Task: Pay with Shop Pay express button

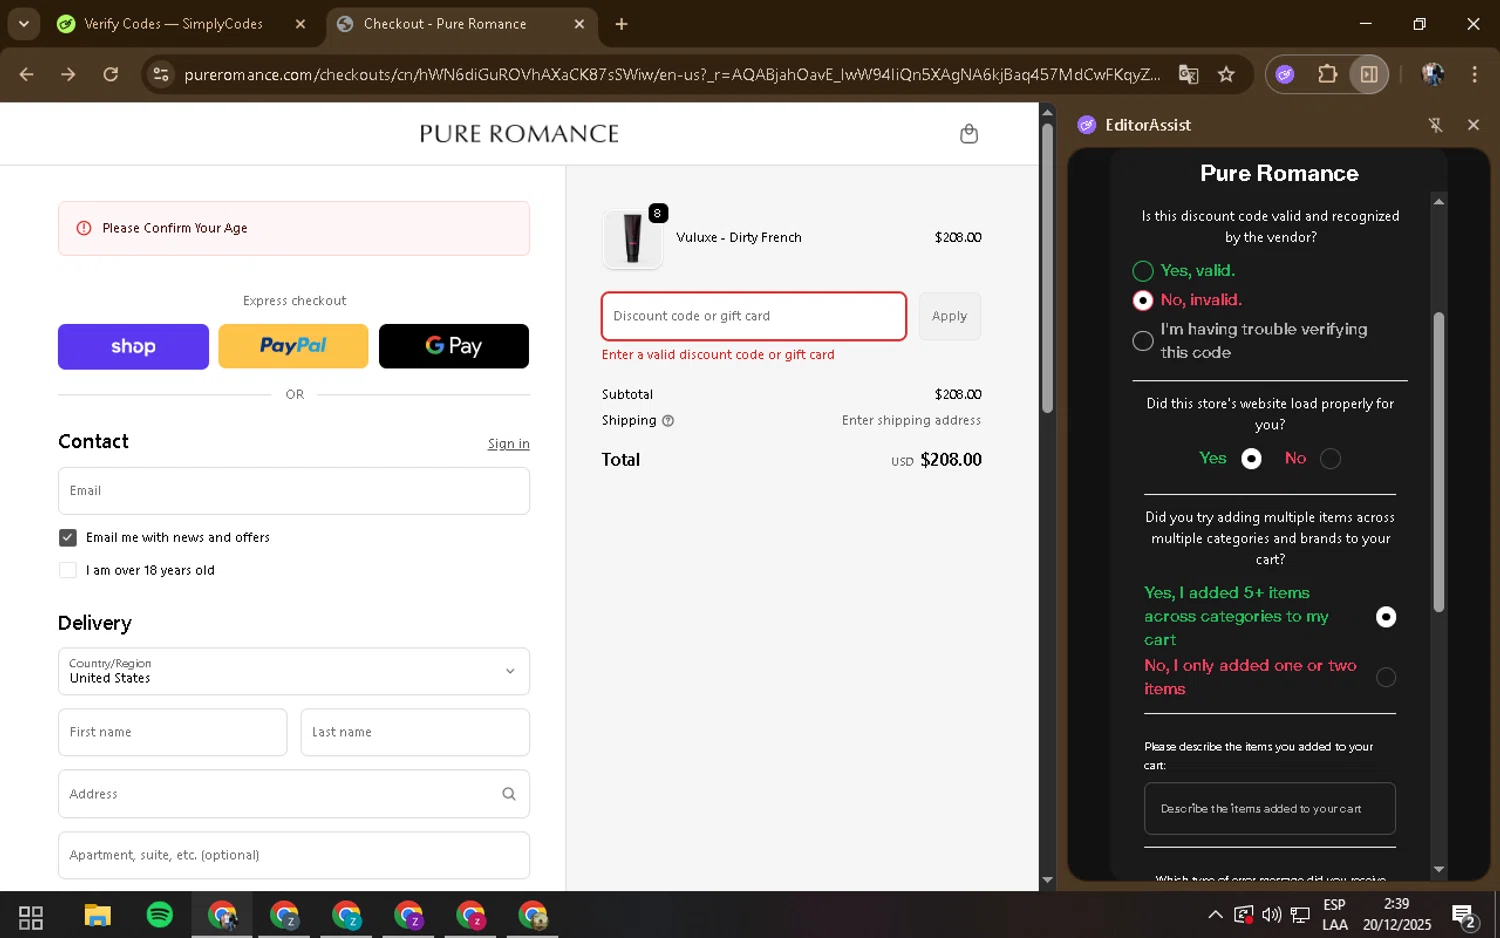Action: click(133, 346)
